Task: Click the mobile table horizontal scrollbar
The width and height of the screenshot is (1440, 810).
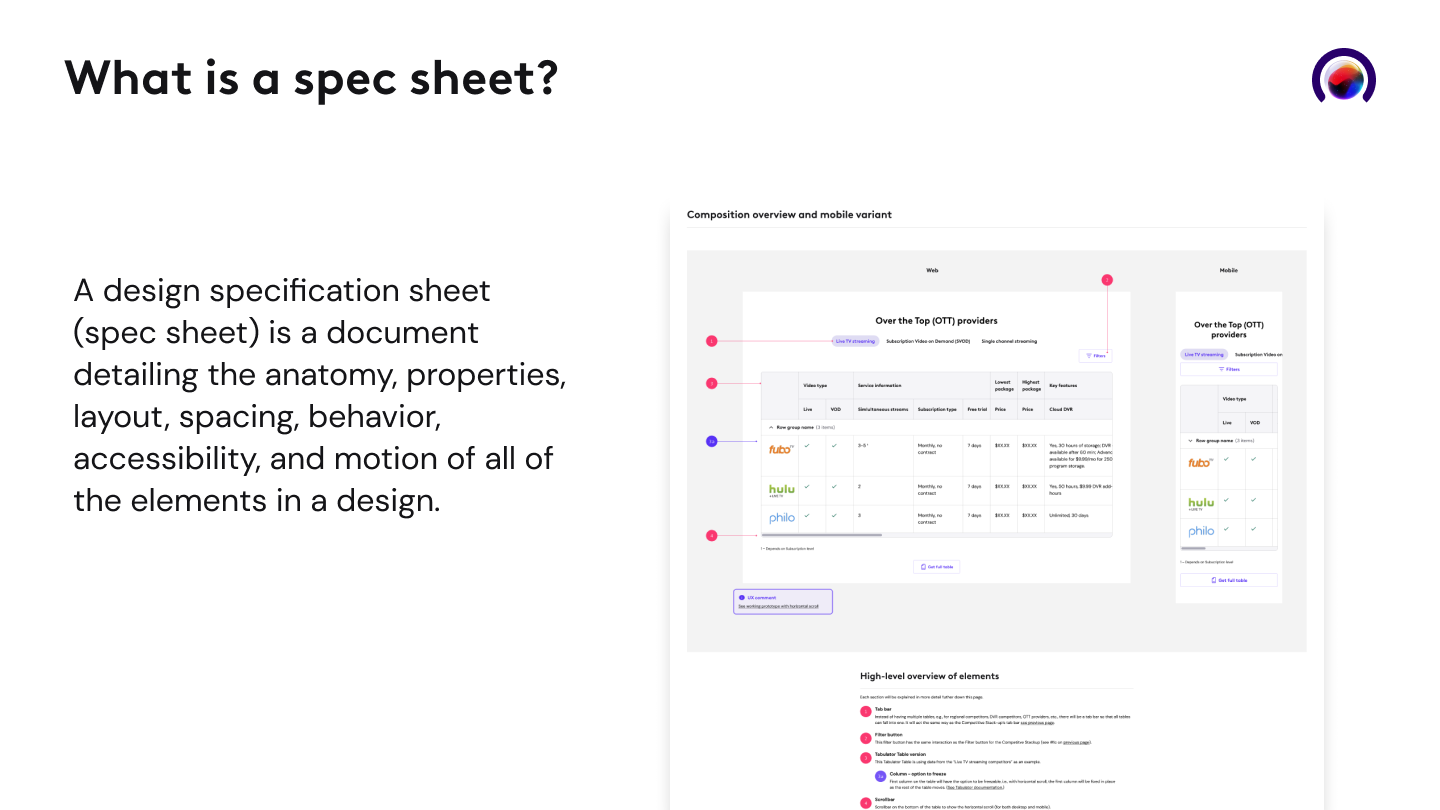Action: (x=1193, y=548)
